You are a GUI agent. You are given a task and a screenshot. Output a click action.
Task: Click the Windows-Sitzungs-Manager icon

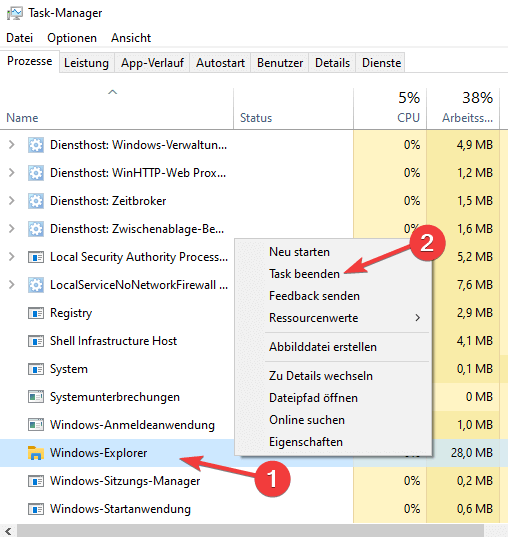[36, 481]
